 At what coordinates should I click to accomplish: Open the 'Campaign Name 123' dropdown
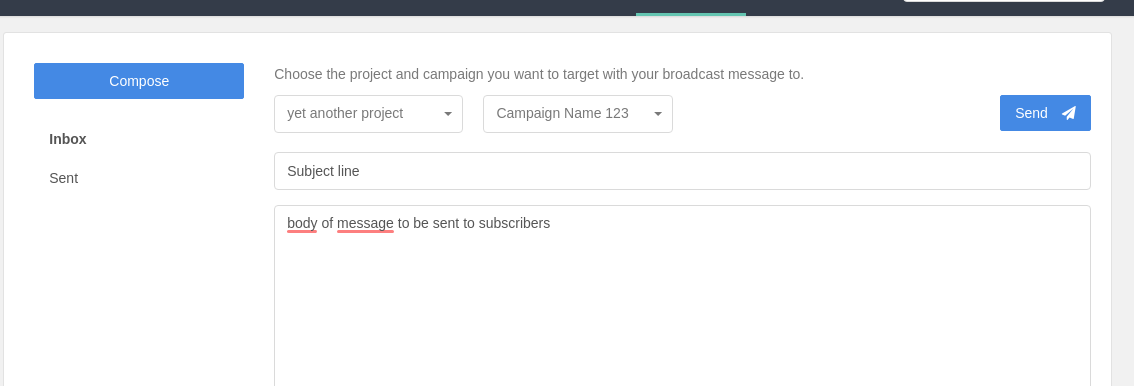tap(578, 114)
